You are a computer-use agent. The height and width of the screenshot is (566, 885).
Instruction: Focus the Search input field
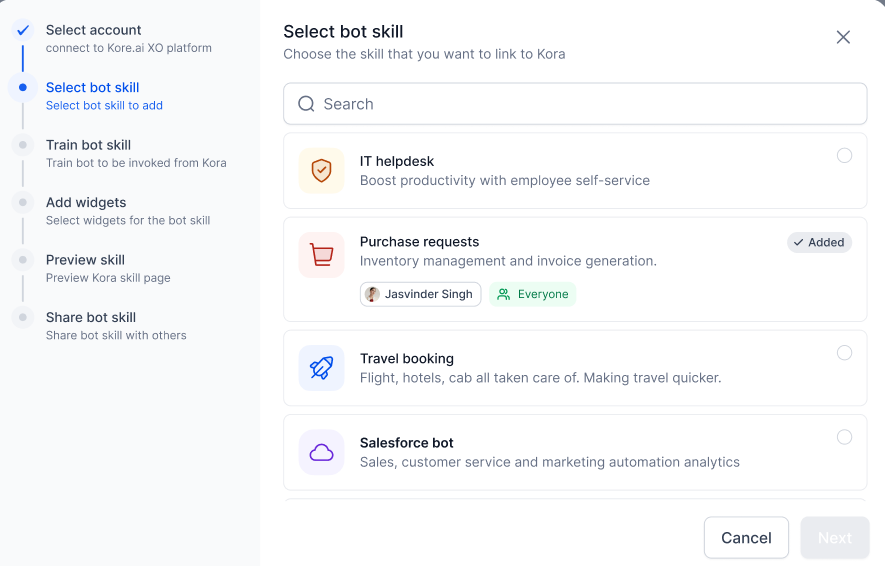pos(590,104)
